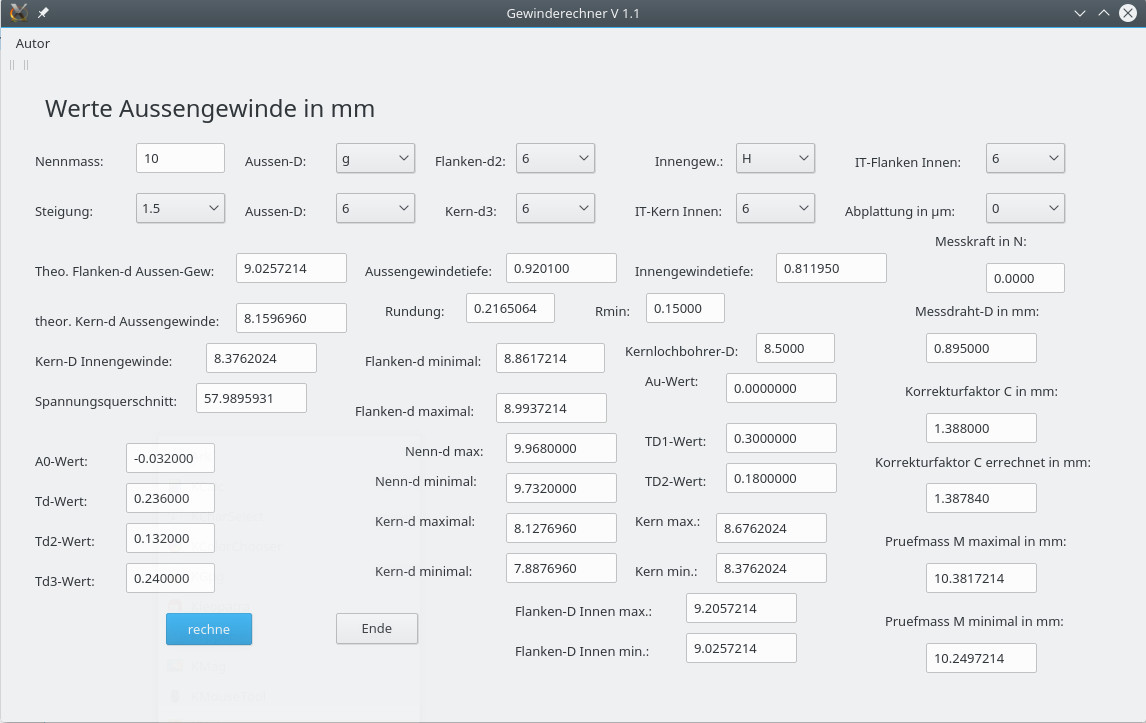The height and width of the screenshot is (723, 1146).
Task: Click the Au-Wert field
Action: (x=781, y=388)
